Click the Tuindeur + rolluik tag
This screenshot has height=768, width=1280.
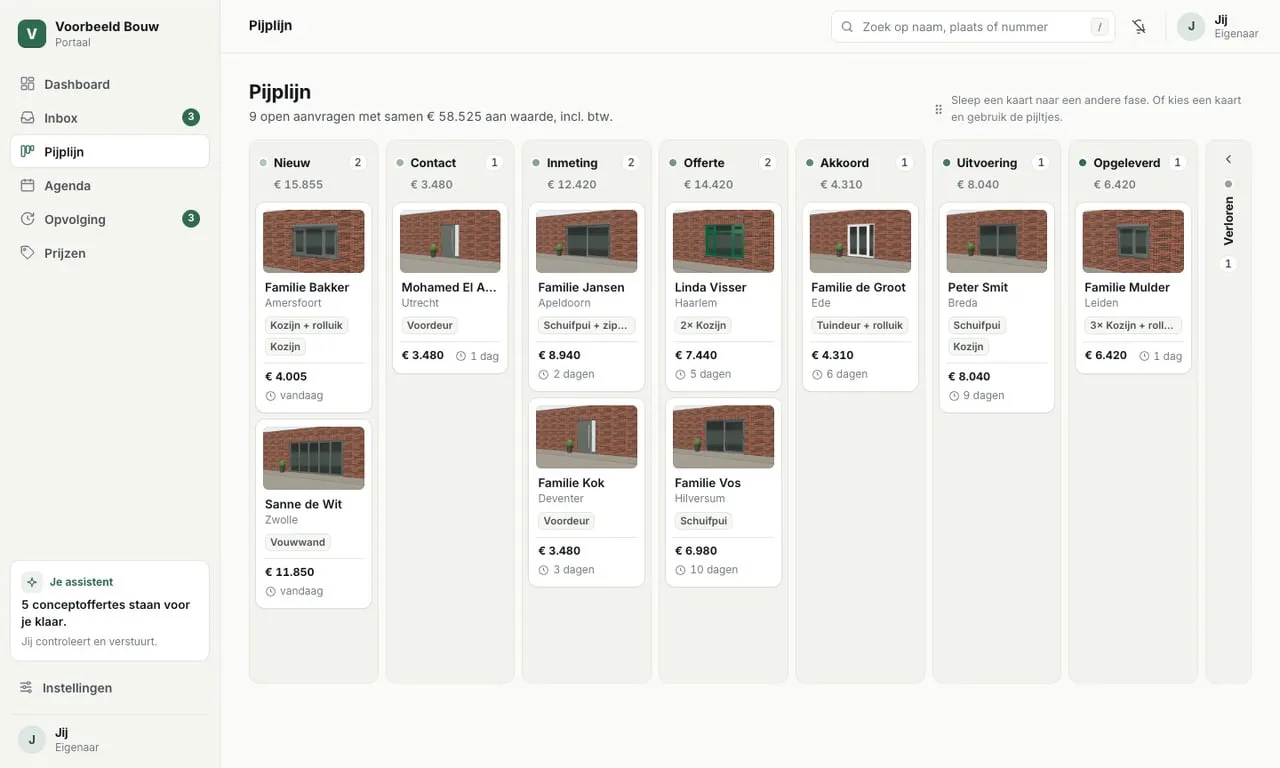[860, 325]
